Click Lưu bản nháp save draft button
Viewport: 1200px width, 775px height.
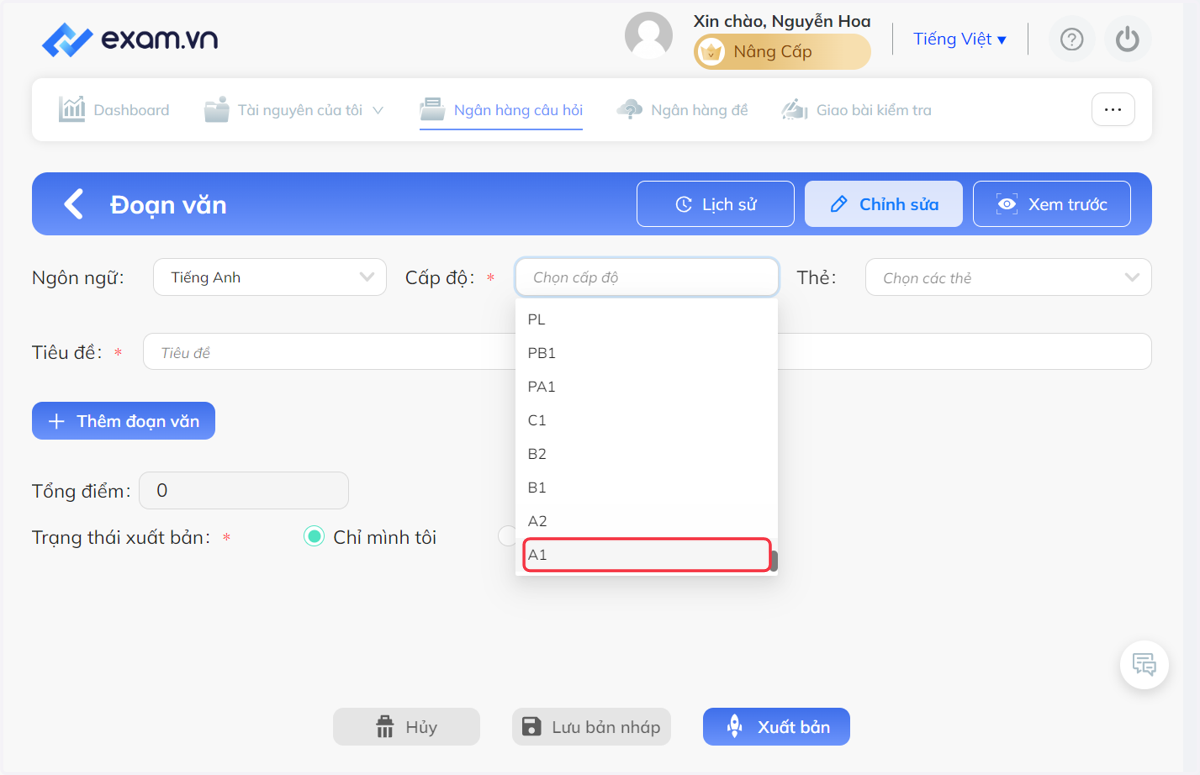click(591, 727)
